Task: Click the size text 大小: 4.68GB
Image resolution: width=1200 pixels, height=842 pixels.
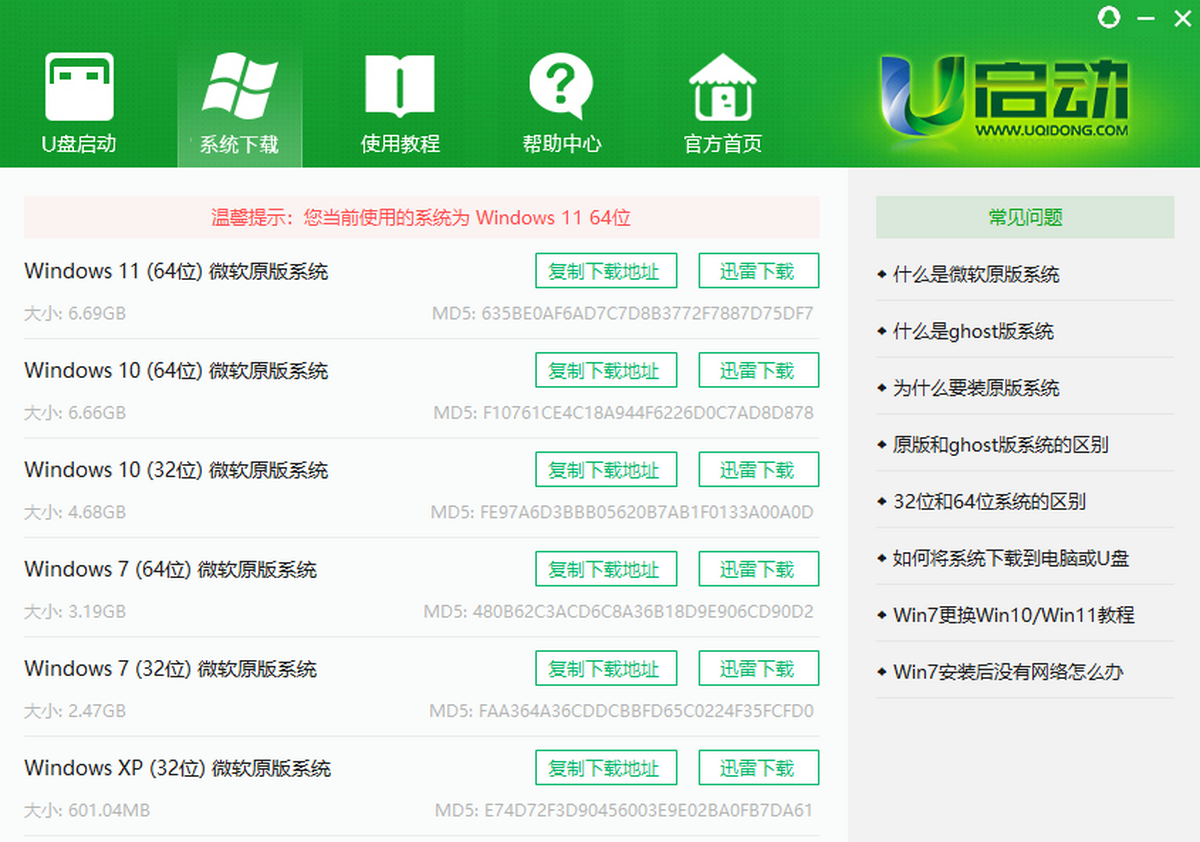Action: 75,512
